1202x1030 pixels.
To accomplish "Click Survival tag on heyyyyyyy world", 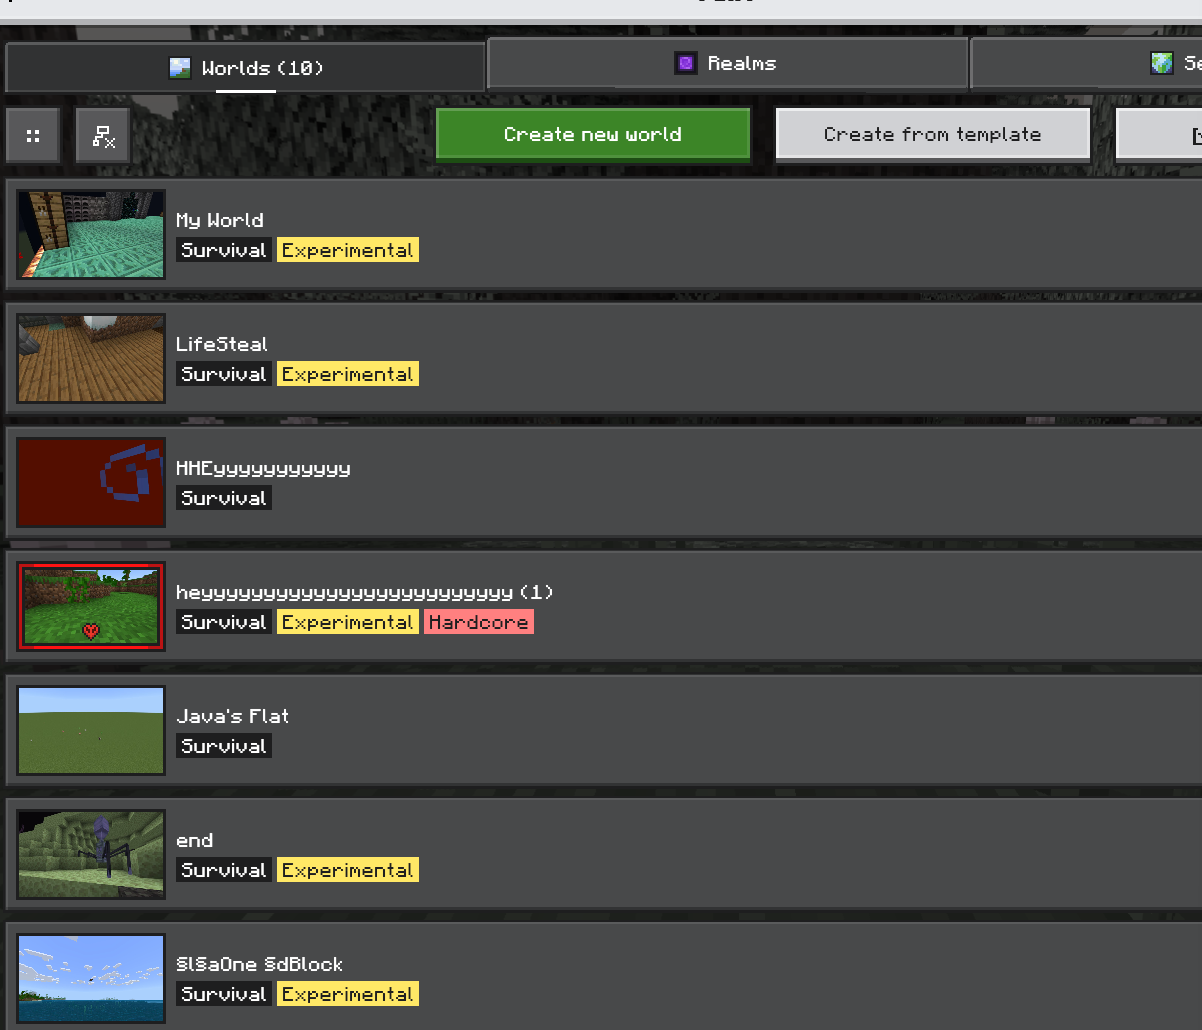I will [x=224, y=622].
